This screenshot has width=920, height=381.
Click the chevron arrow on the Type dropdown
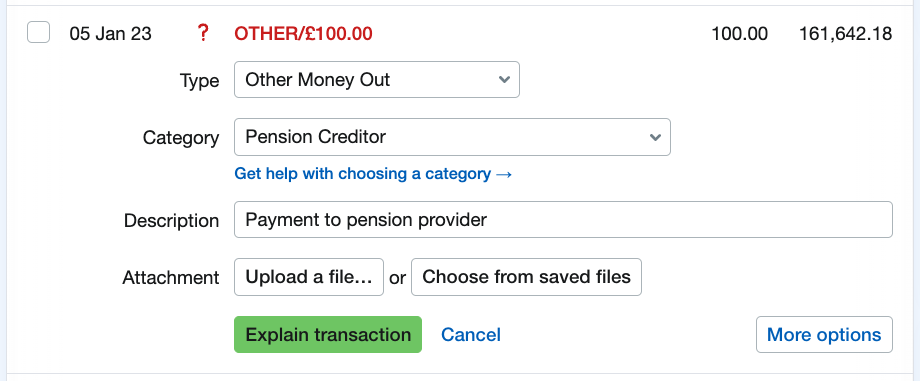pos(503,79)
